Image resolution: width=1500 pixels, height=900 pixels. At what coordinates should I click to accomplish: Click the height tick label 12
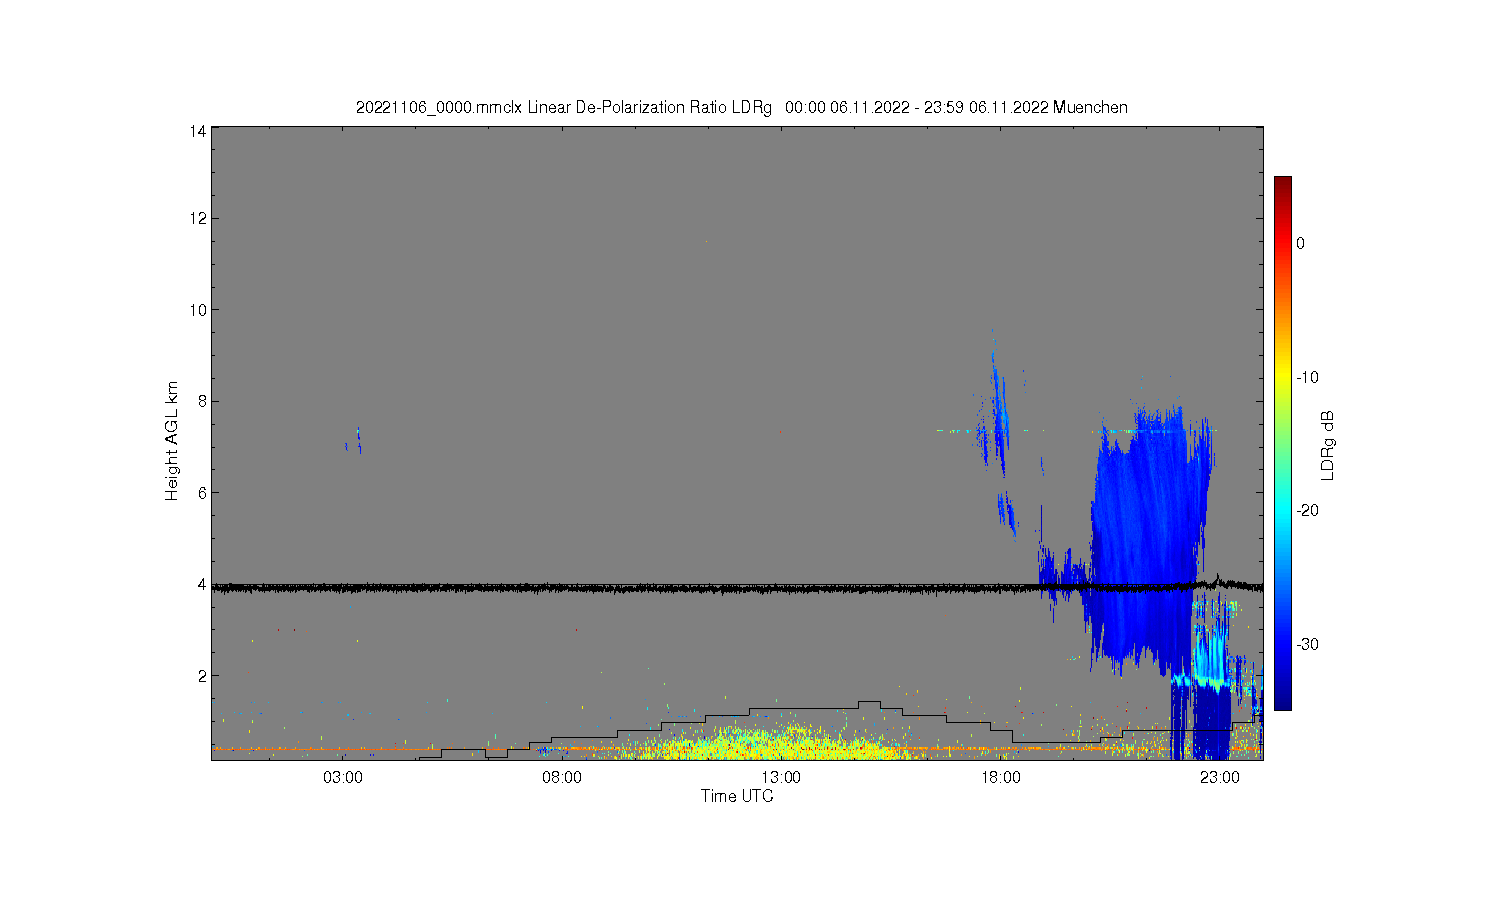click(198, 218)
